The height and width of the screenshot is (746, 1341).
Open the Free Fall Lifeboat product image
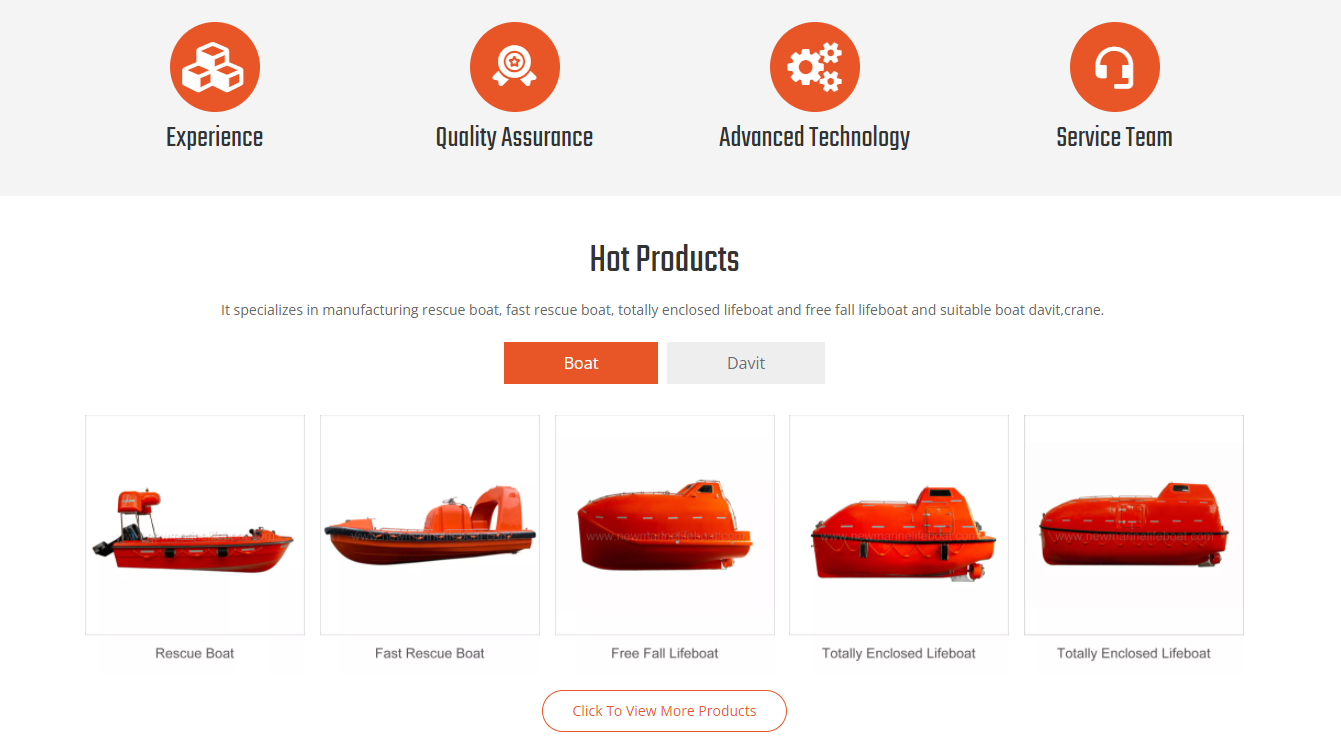pos(665,525)
